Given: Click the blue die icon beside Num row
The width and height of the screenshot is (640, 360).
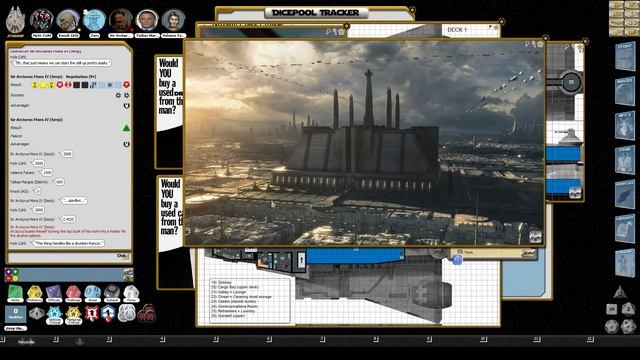Looking at the screenshot, I should point(458,259).
